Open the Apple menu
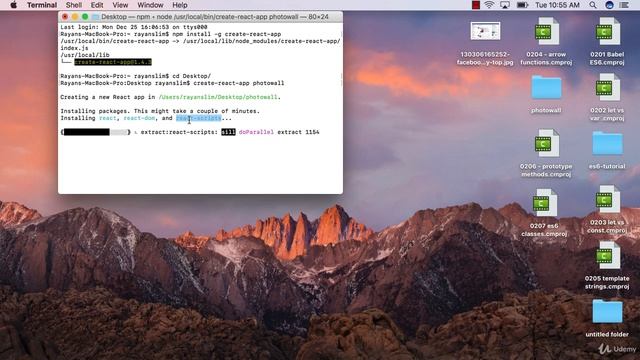Image resolution: width=640 pixels, height=360 pixels. click(x=13, y=5)
